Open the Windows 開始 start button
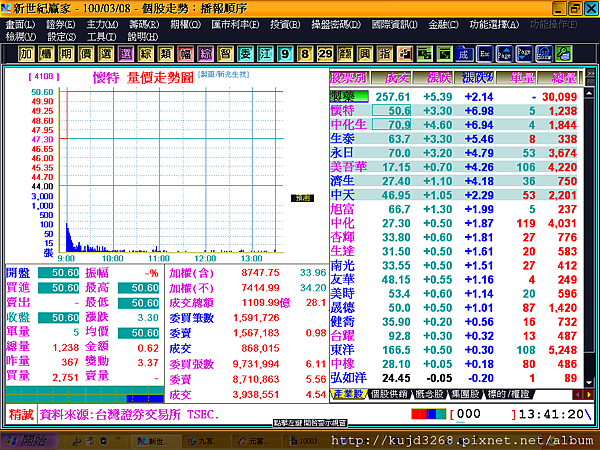This screenshot has height=450, width=600. click(x=30, y=441)
